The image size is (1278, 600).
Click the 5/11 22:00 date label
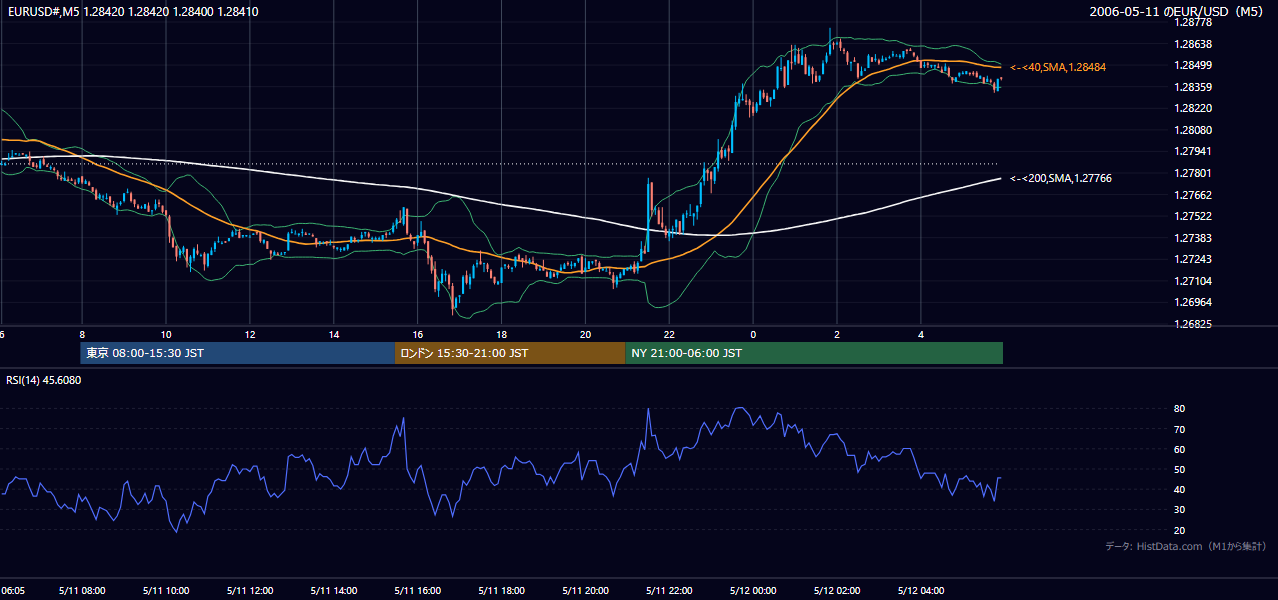670,590
